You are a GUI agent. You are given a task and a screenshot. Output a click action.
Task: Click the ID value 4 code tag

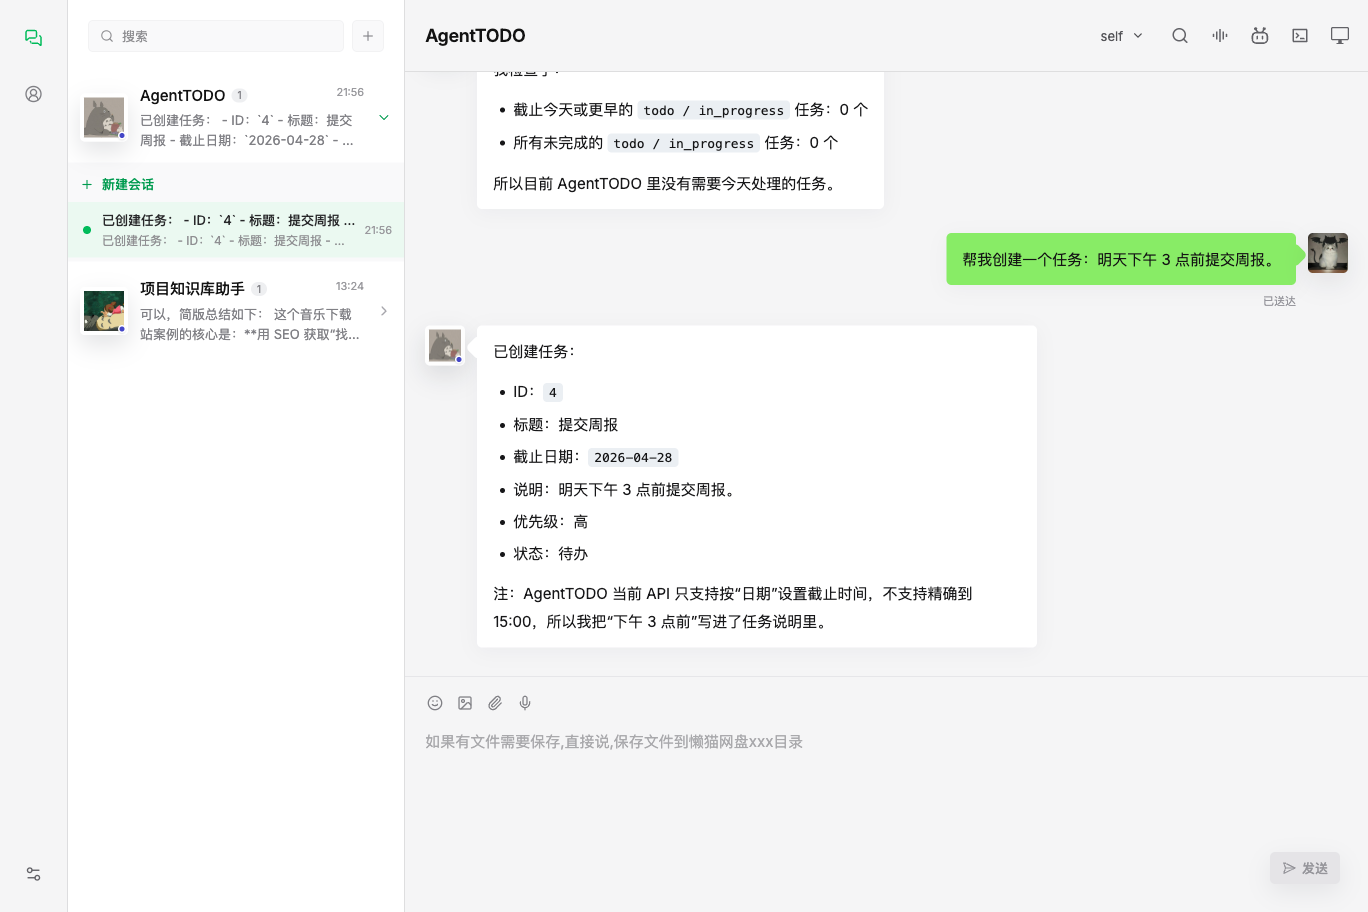pos(553,392)
